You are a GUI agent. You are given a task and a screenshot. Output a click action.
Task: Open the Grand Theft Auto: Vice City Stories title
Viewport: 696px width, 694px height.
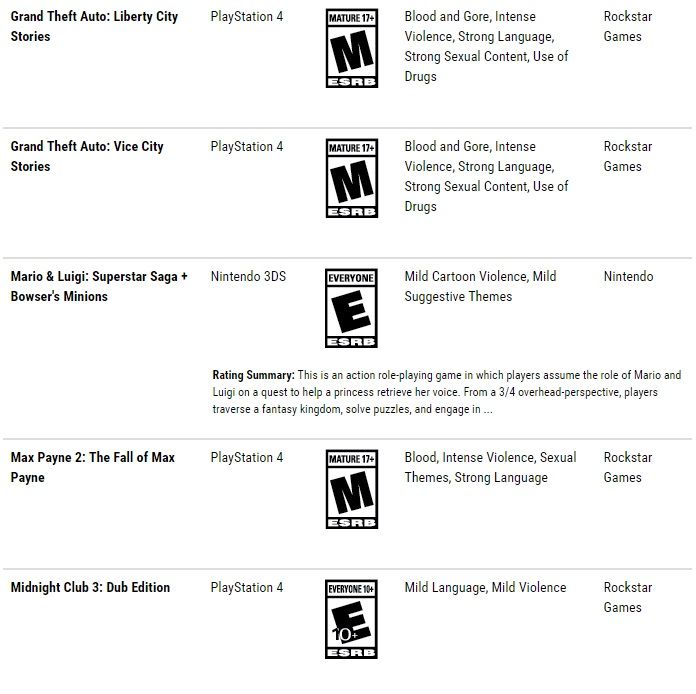pyautogui.click(x=87, y=157)
